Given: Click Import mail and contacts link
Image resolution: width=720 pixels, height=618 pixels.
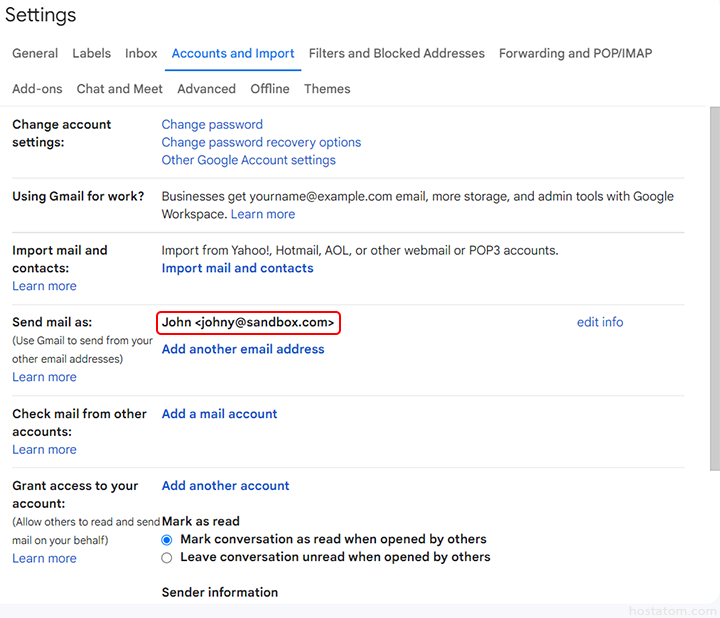Looking at the screenshot, I should coord(237,268).
